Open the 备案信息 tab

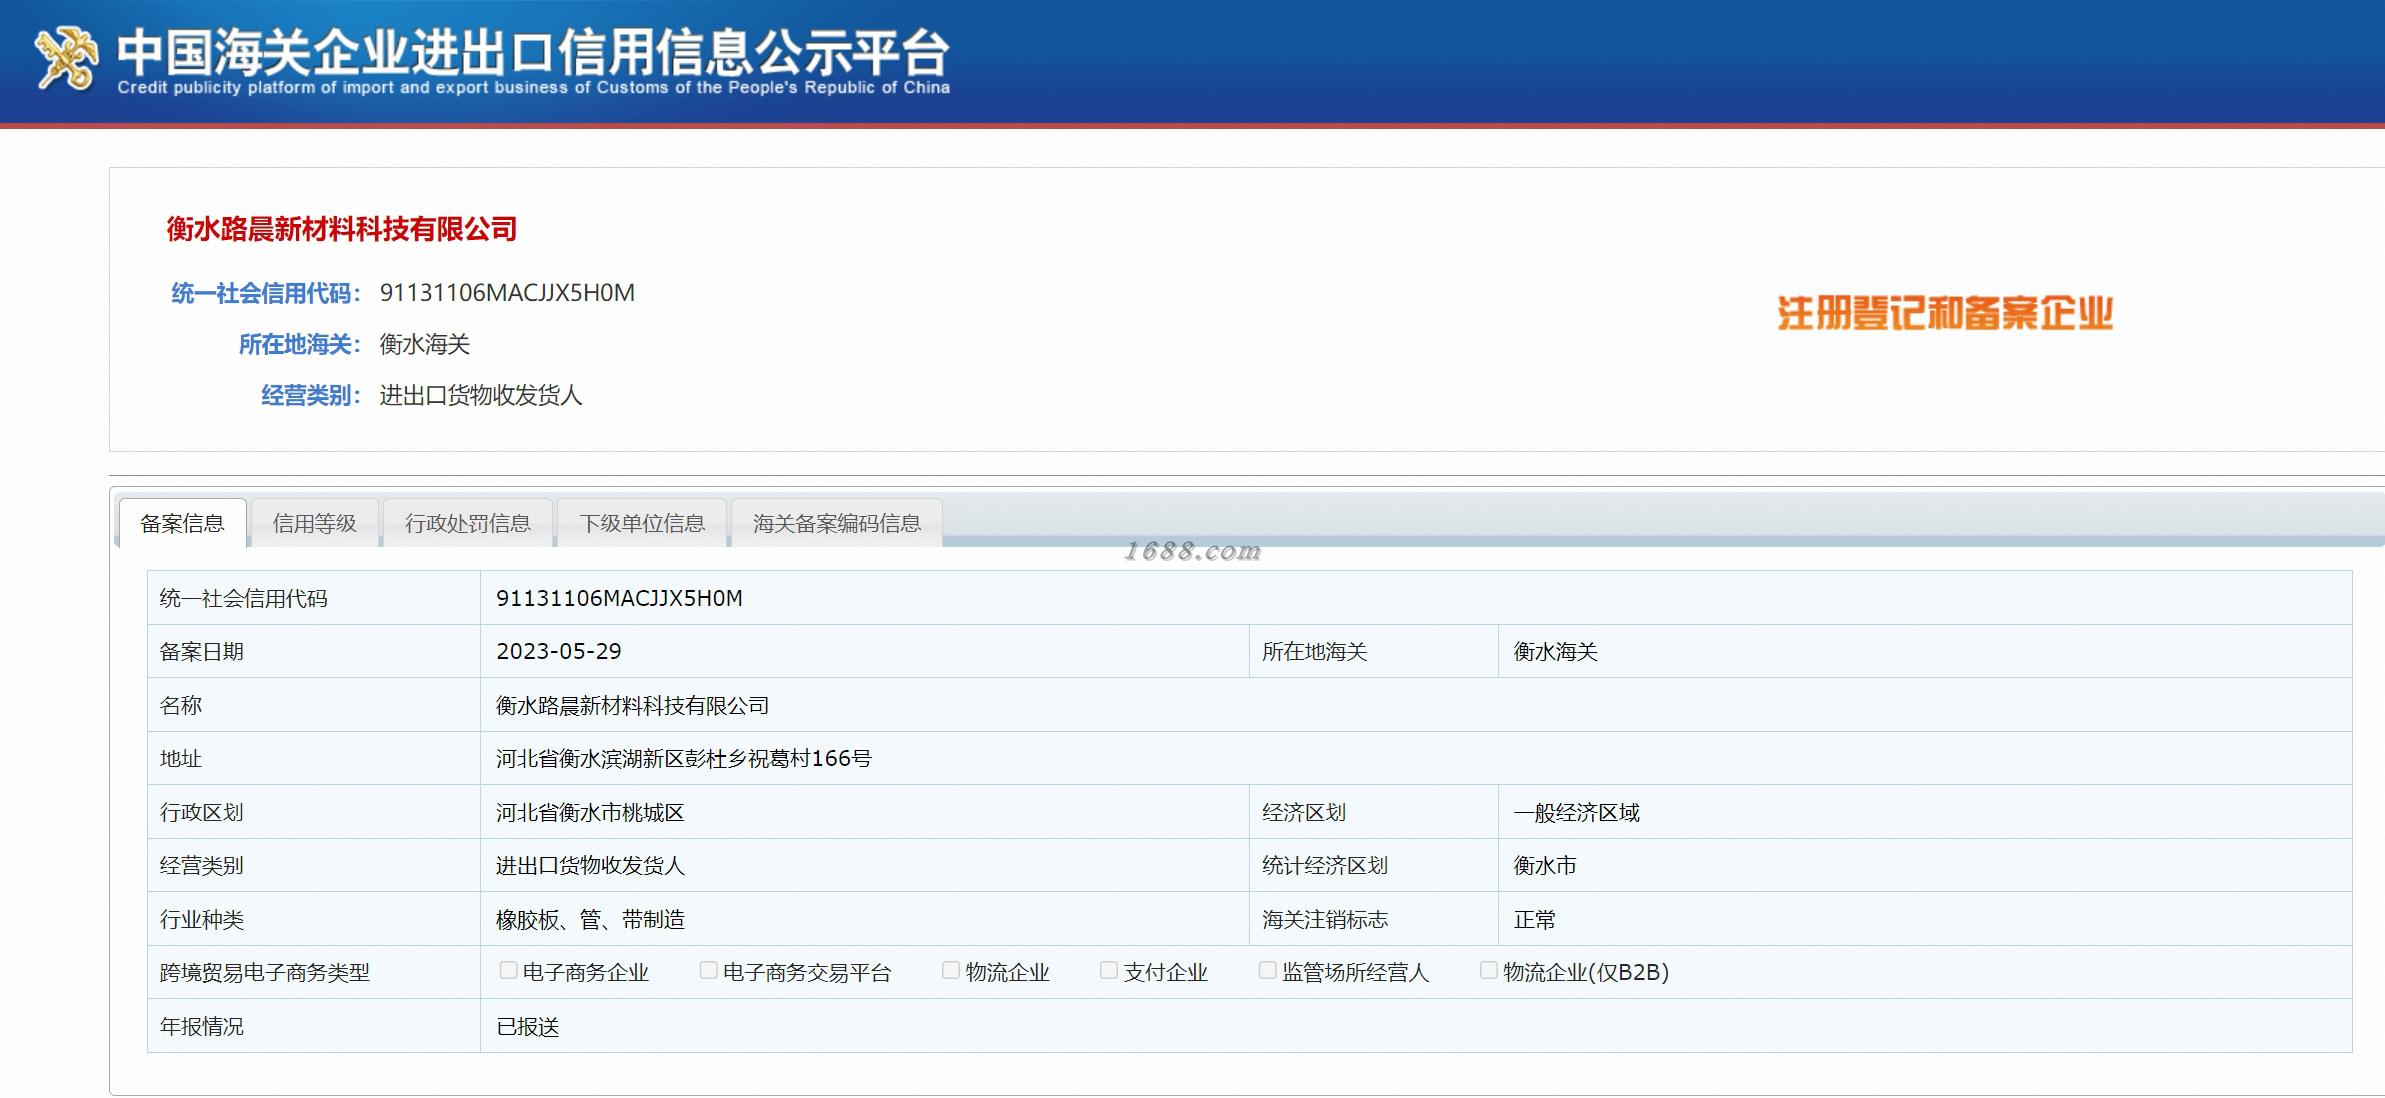point(182,523)
